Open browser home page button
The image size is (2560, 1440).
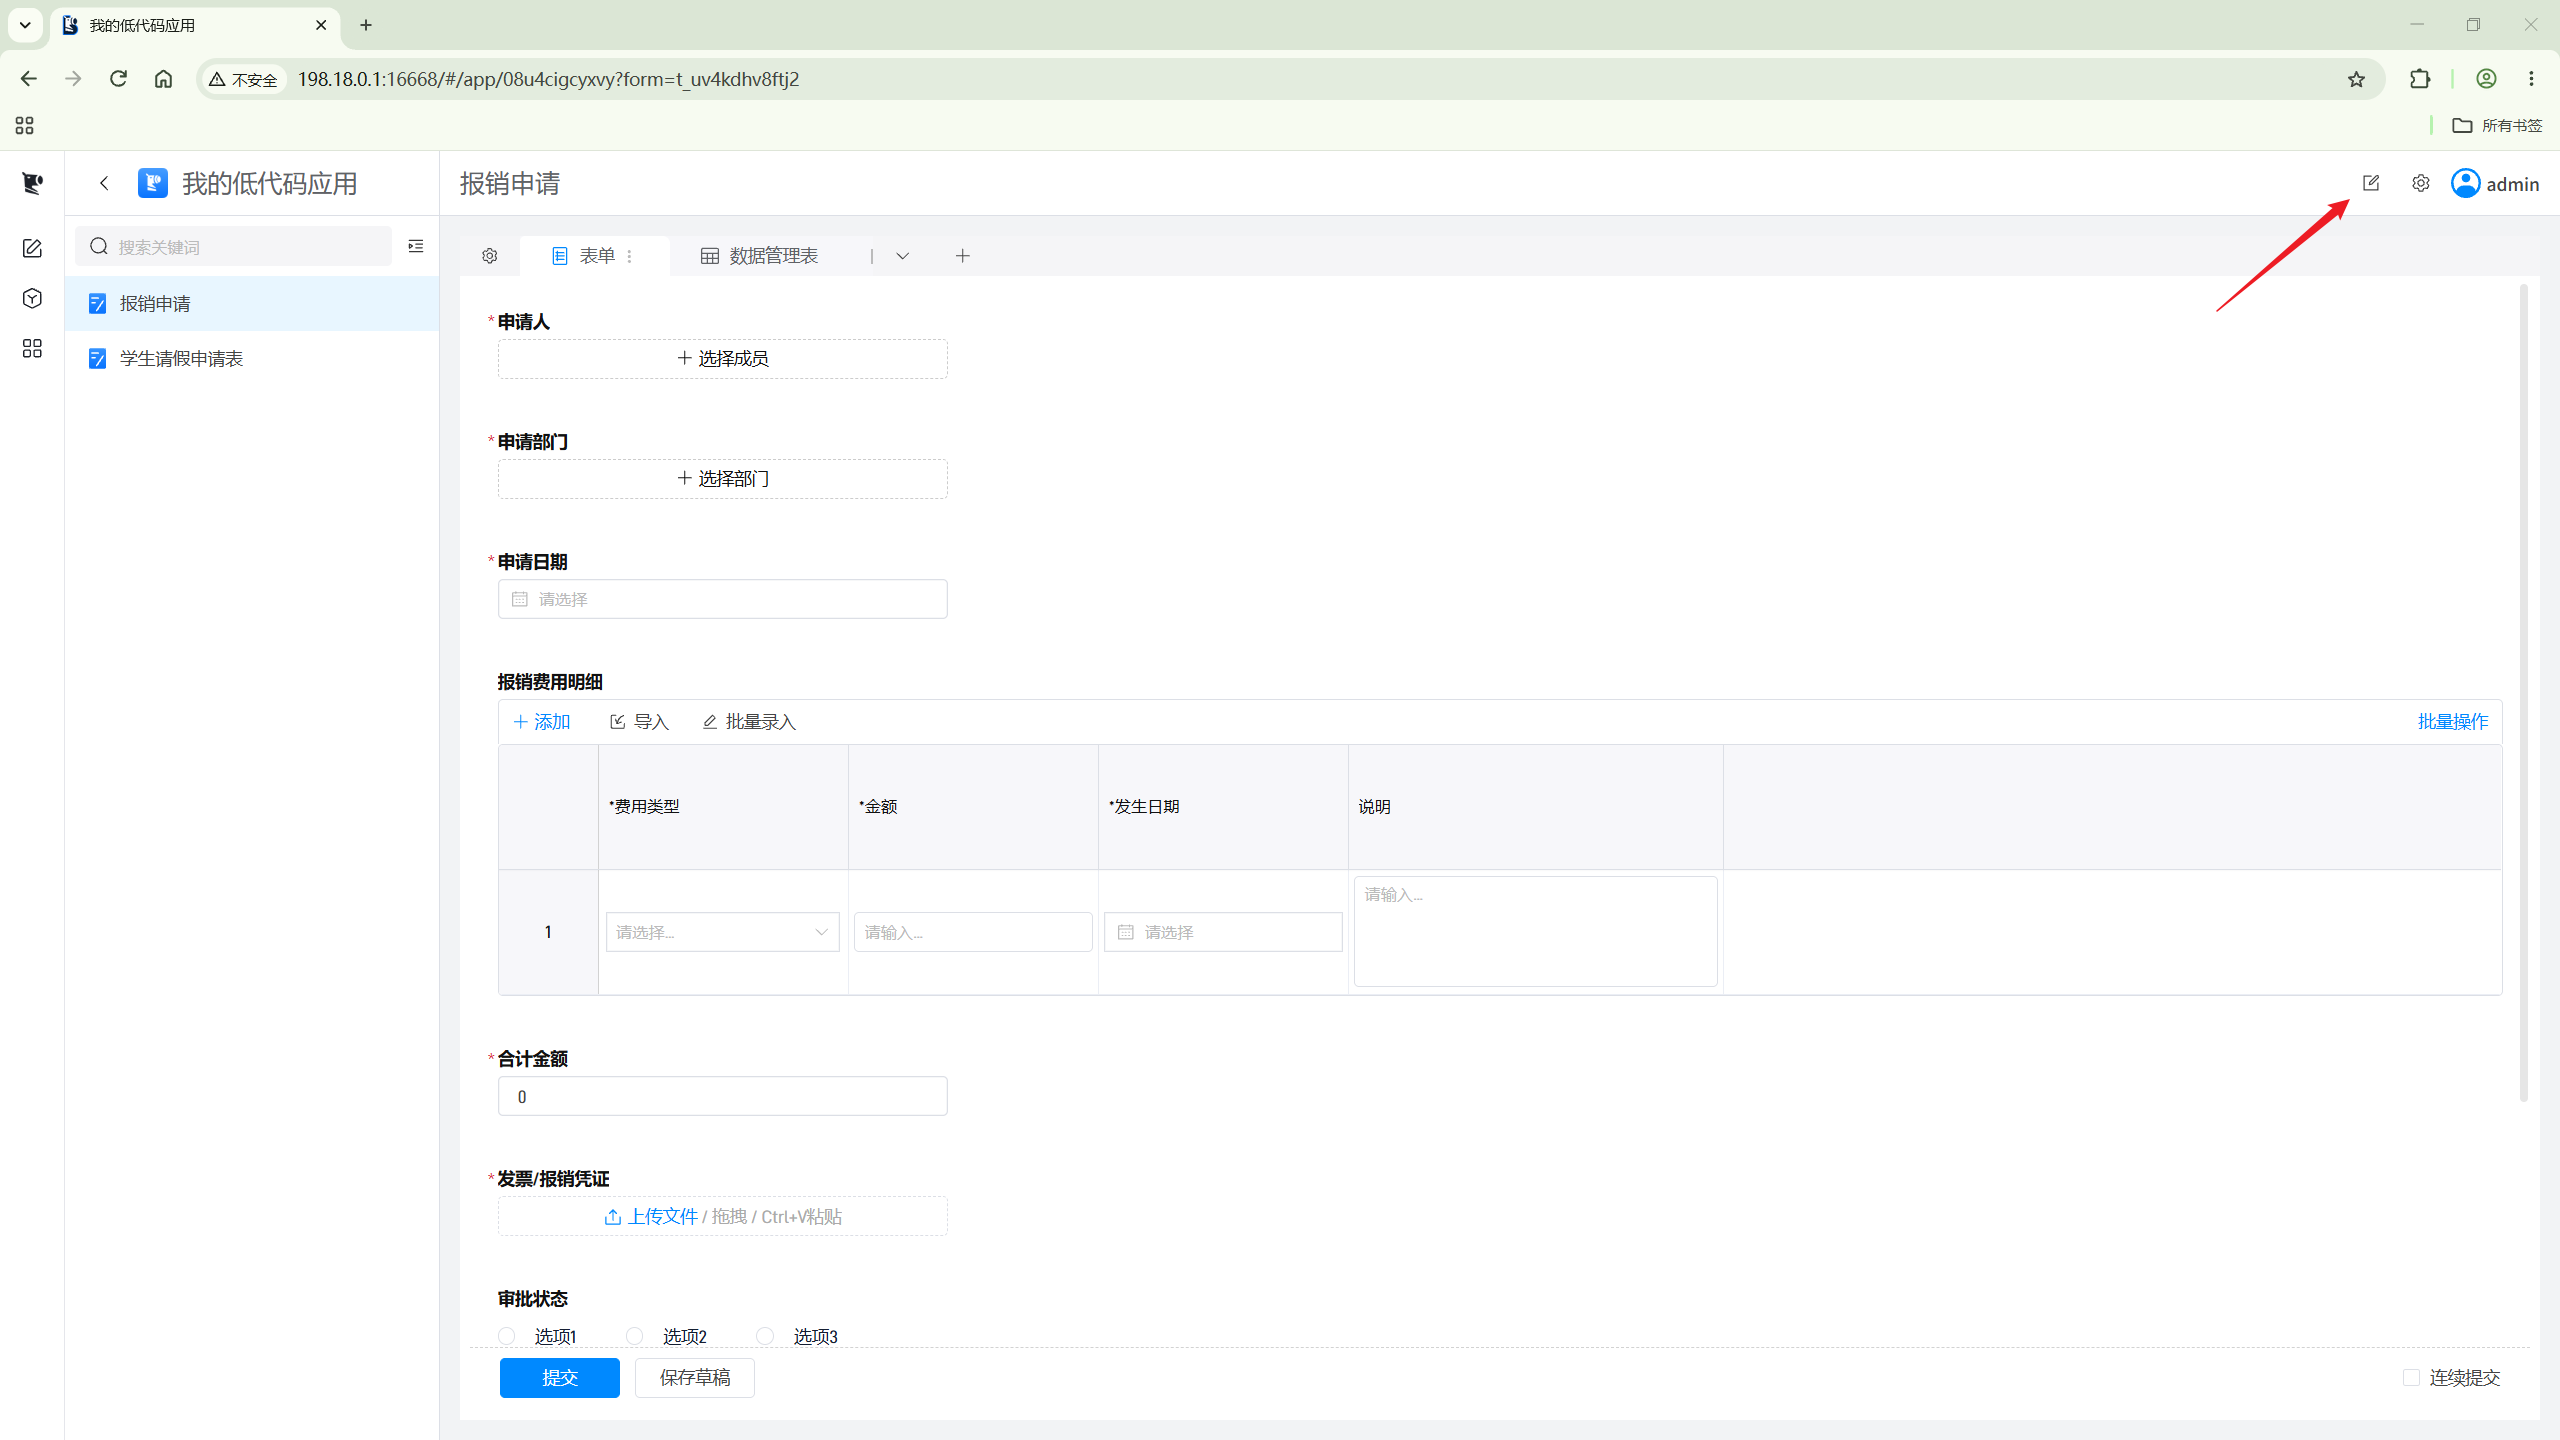click(163, 79)
